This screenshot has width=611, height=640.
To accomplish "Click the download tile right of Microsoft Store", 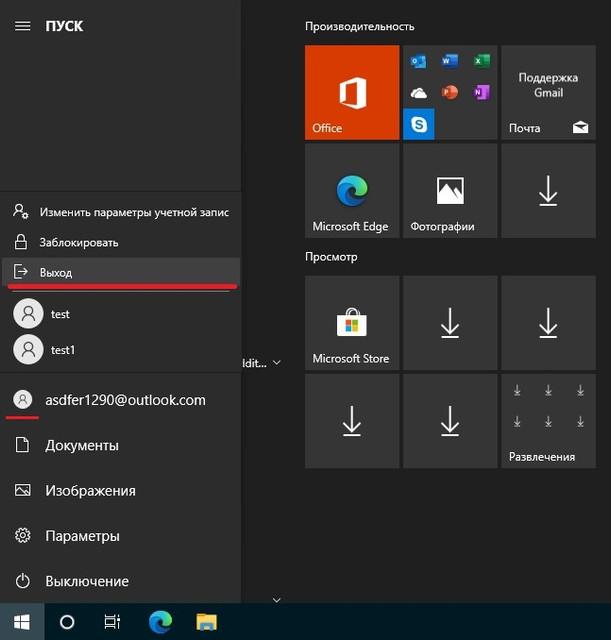I will (450, 323).
